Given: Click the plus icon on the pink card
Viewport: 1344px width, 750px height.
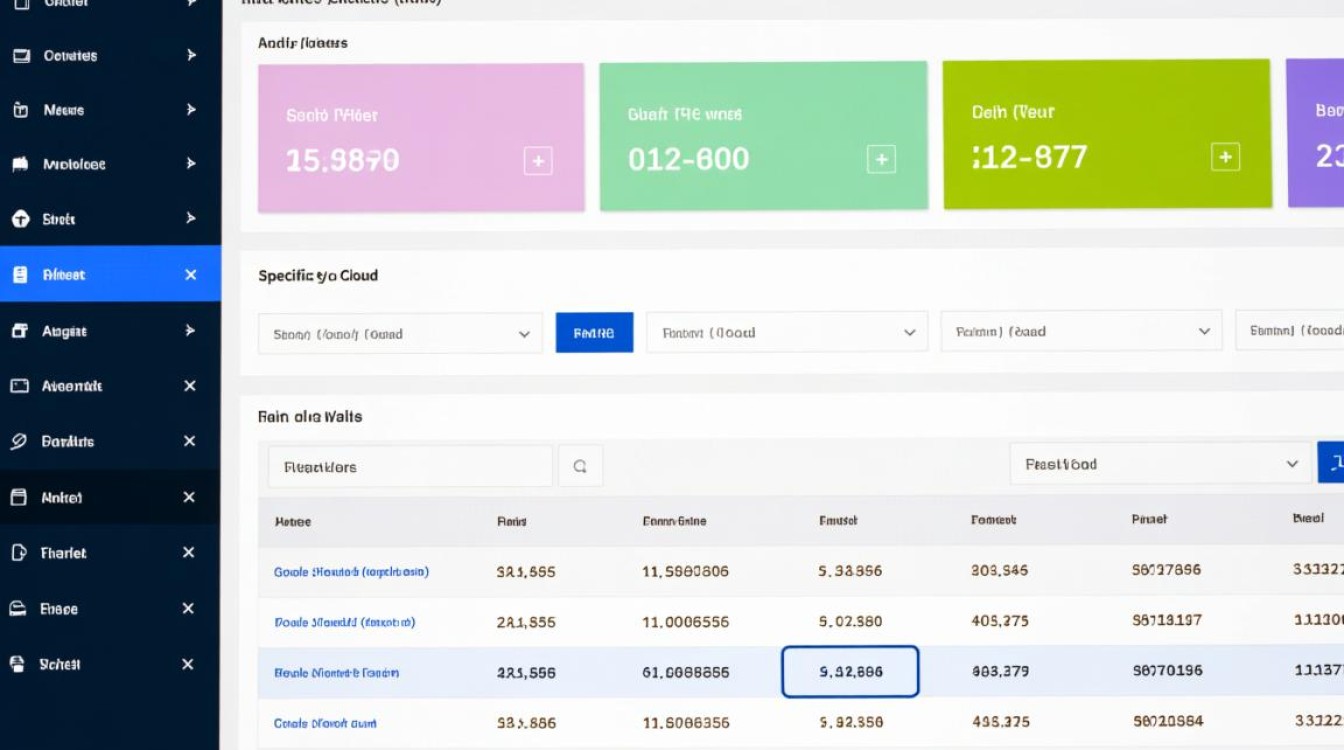Looking at the screenshot, I should 538,161.
